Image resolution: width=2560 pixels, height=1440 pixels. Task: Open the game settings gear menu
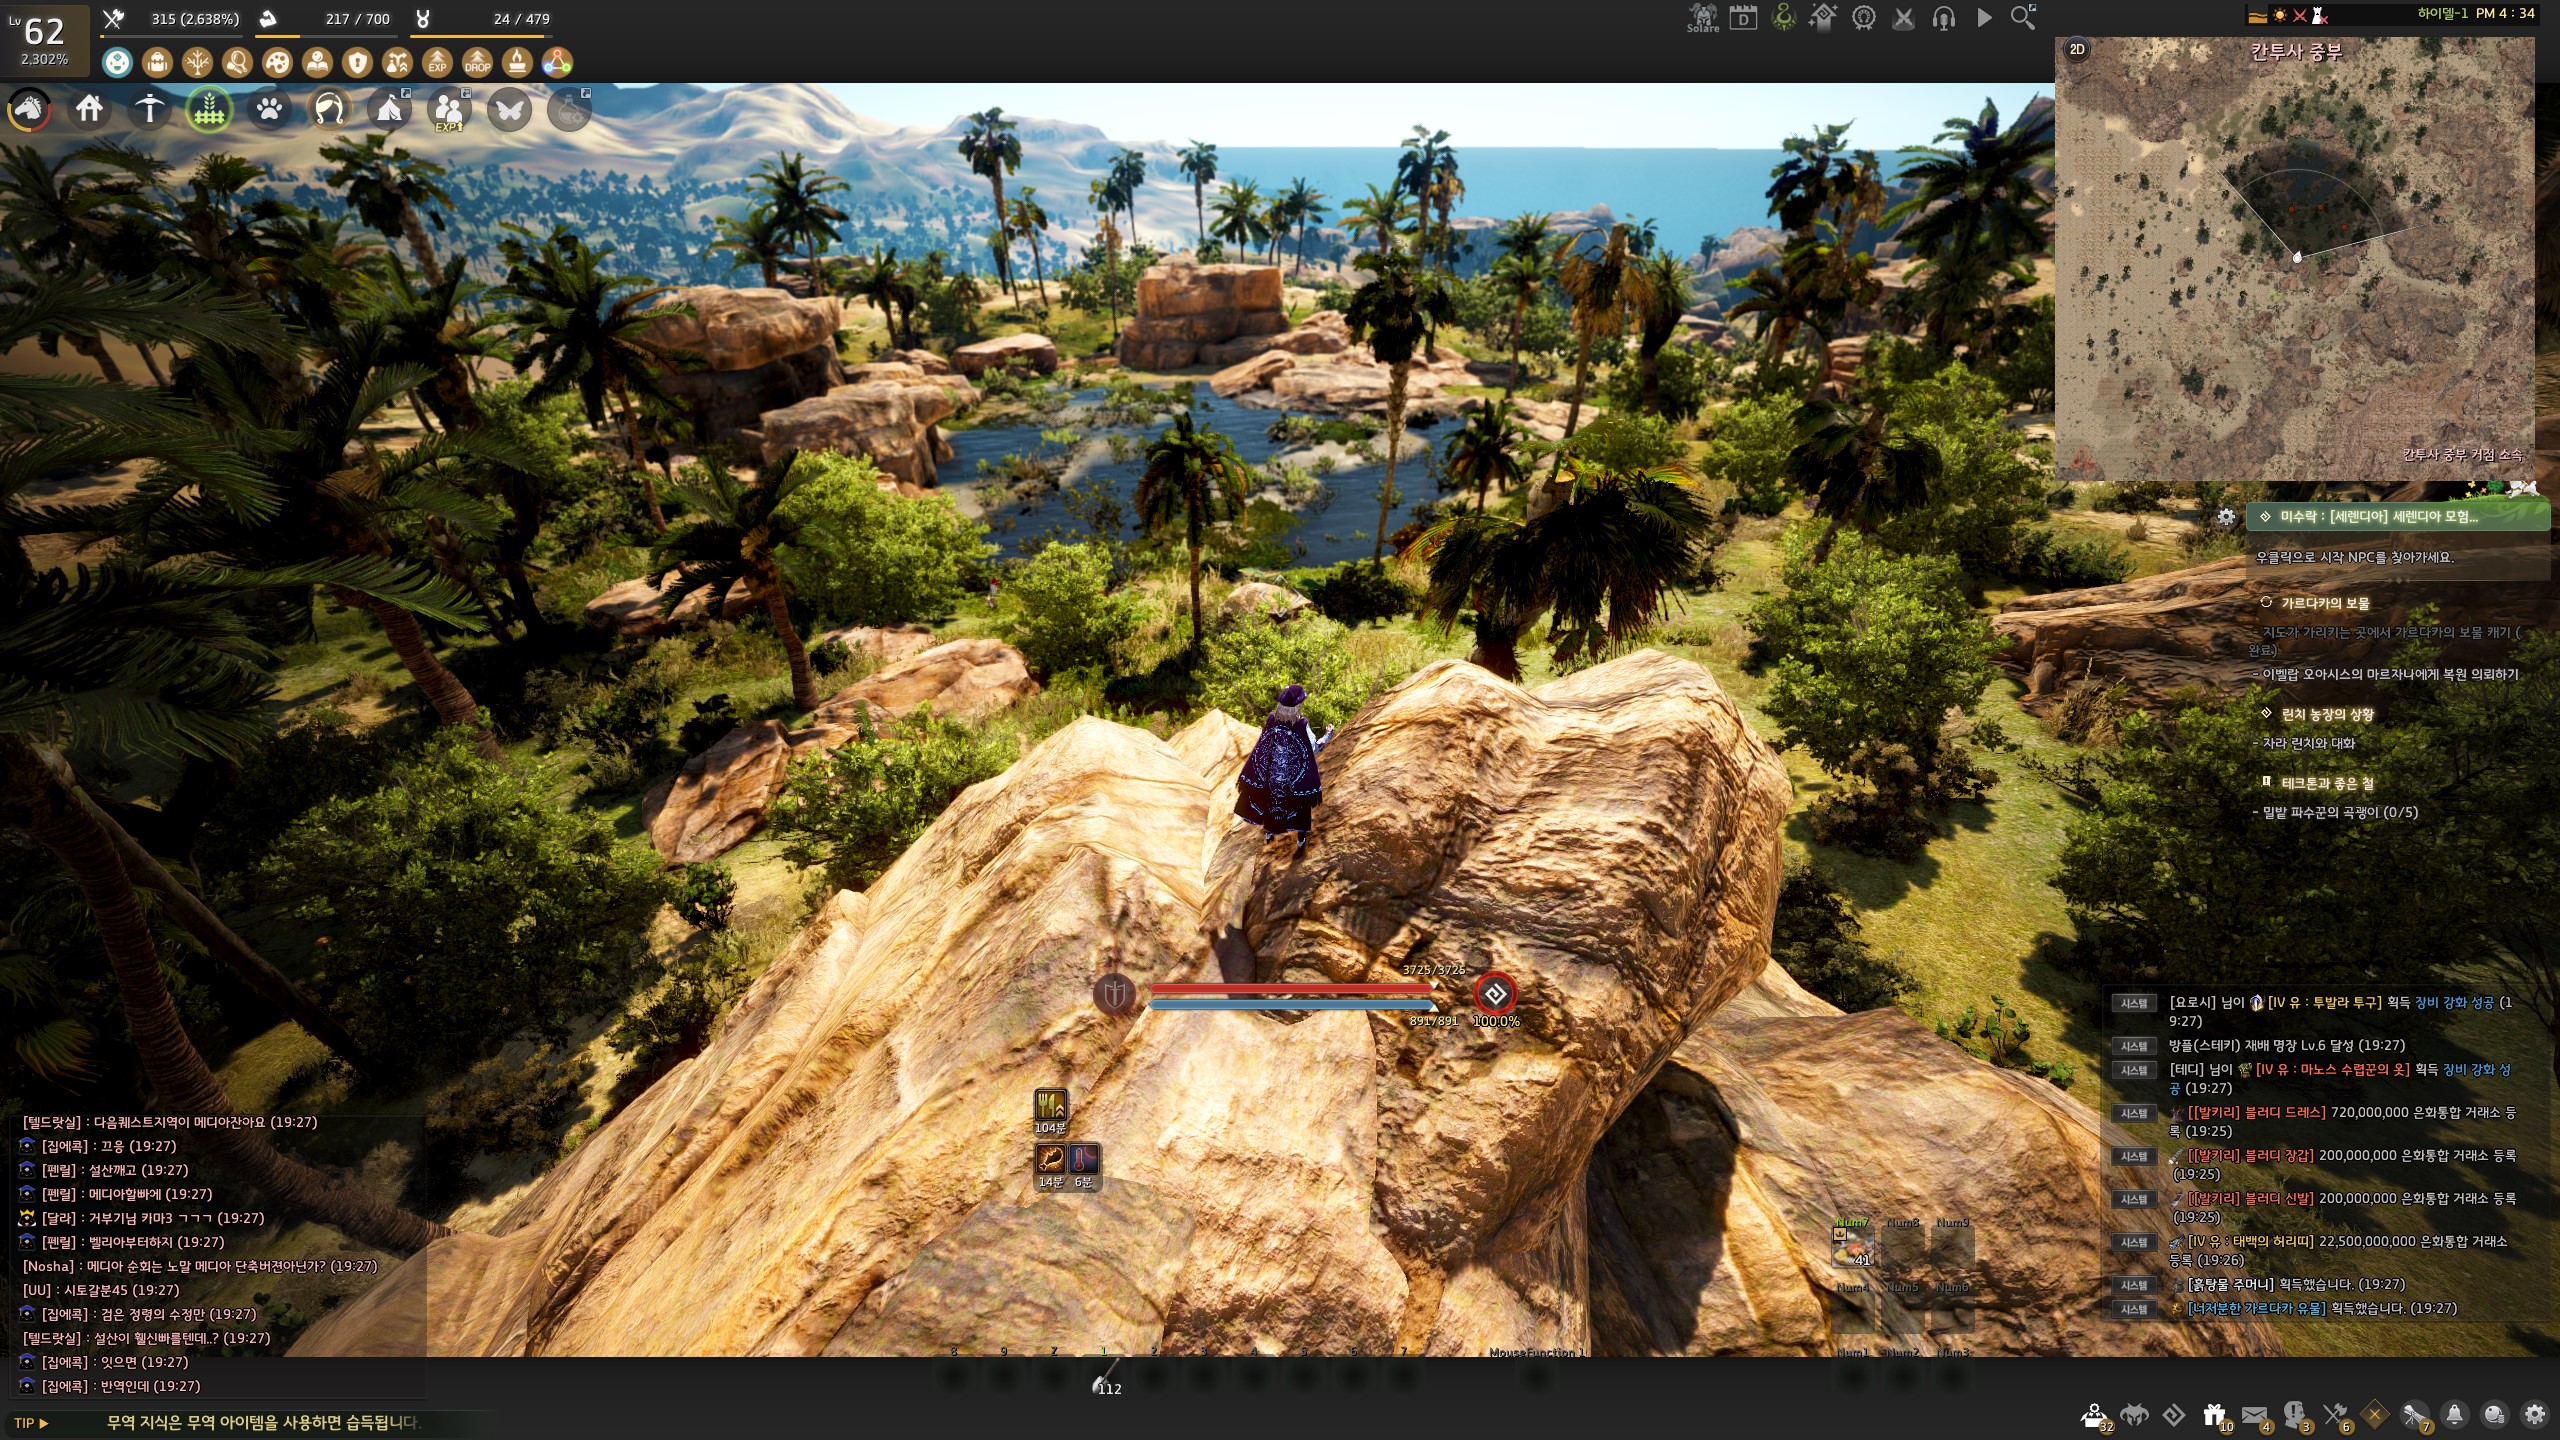coord(2534,1415)
